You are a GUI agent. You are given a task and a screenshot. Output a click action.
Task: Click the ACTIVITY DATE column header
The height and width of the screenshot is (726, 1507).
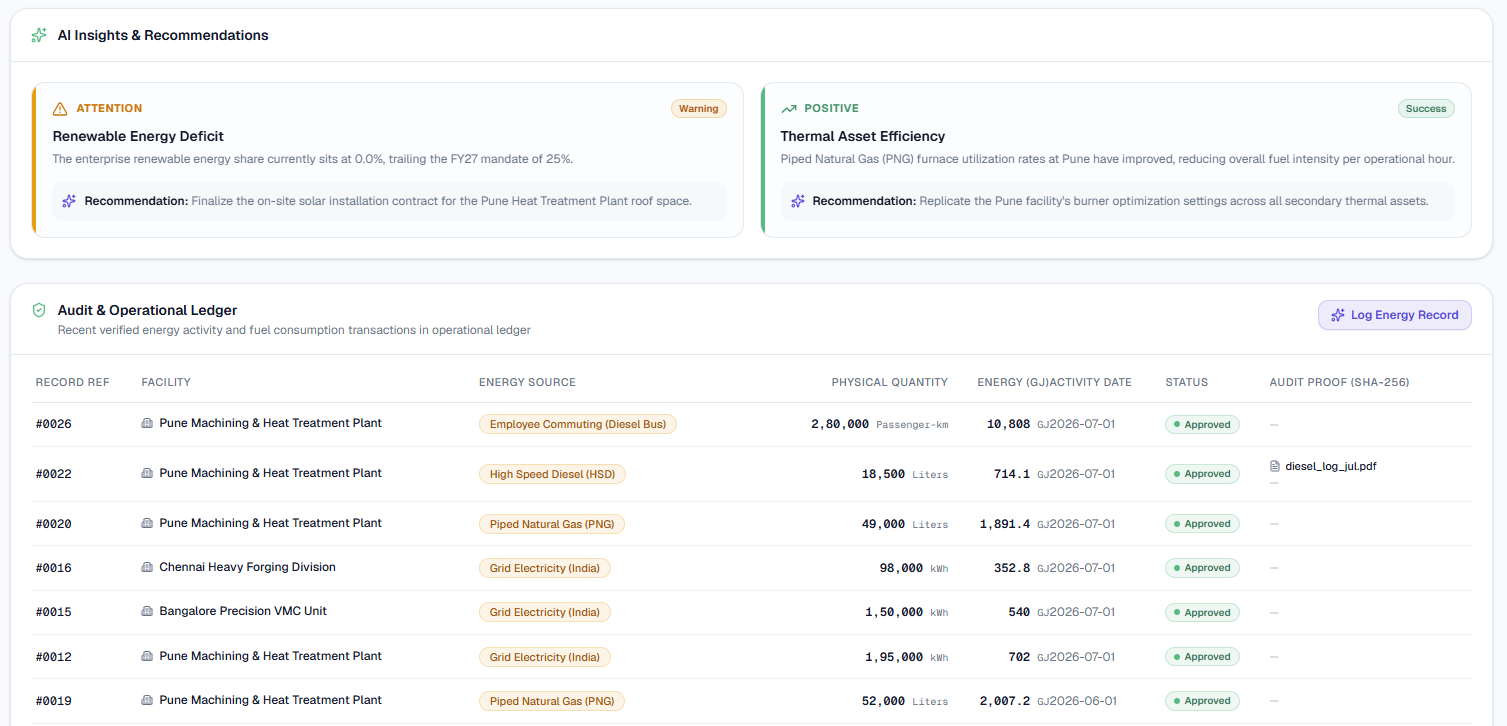coord(1091,382)
